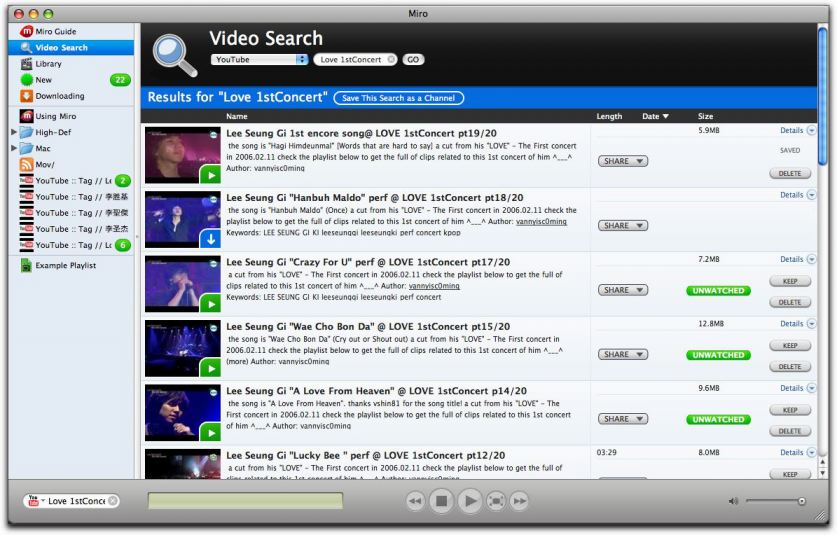Image resolution: width=837 pixels, height=535 pixels.
Task: Expand Details for pt19/20 encore song
Action: pyautogui.click(x=797, y=130)
